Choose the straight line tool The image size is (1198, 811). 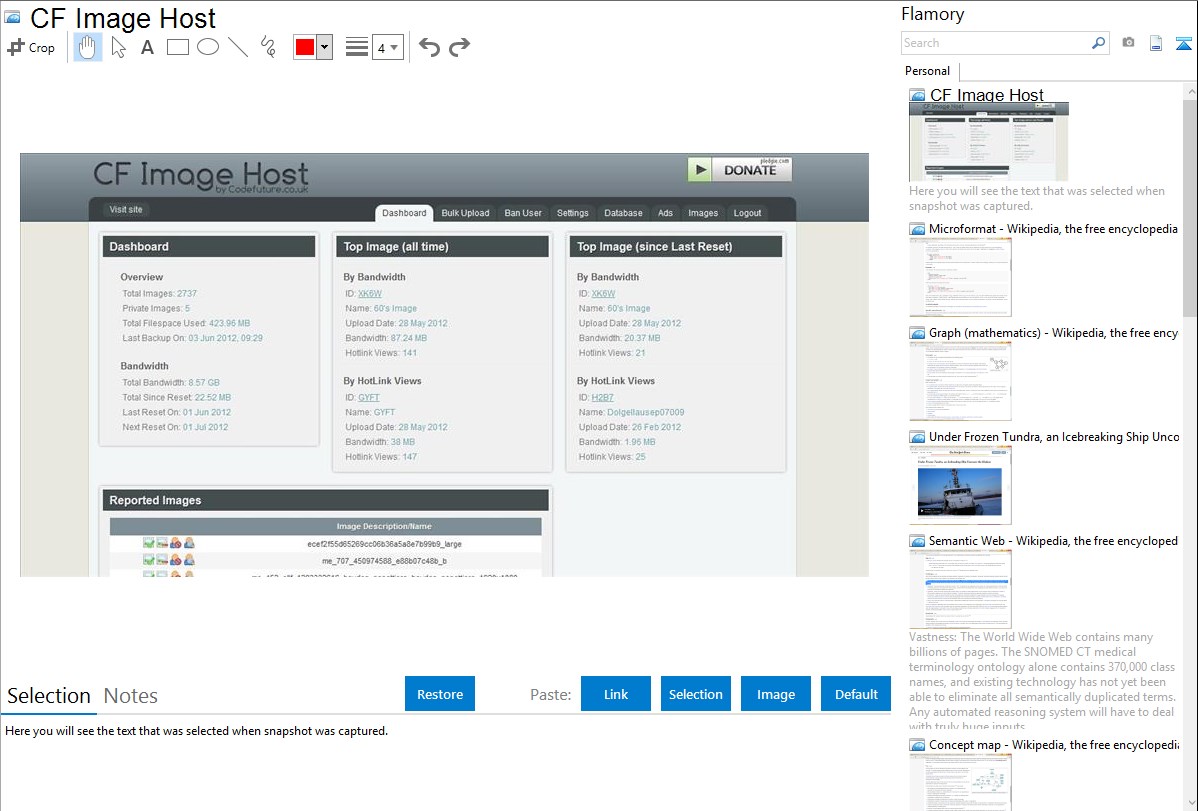238,47
